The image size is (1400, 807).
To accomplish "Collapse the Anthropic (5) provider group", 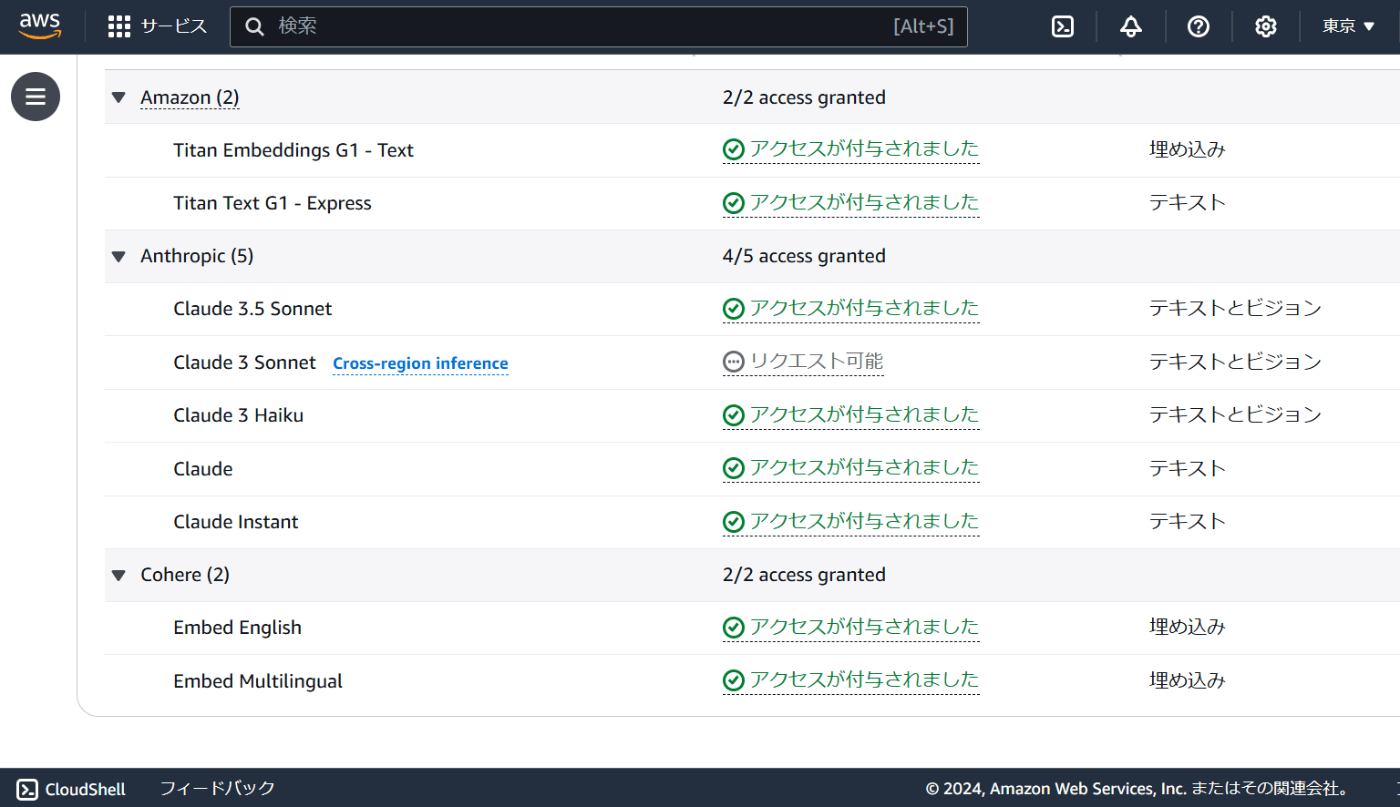I will 119,257.
